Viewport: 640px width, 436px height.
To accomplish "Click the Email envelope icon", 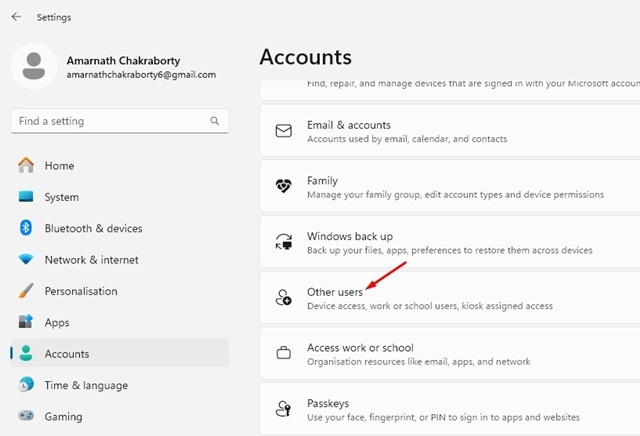I will (x=284, y=131).
